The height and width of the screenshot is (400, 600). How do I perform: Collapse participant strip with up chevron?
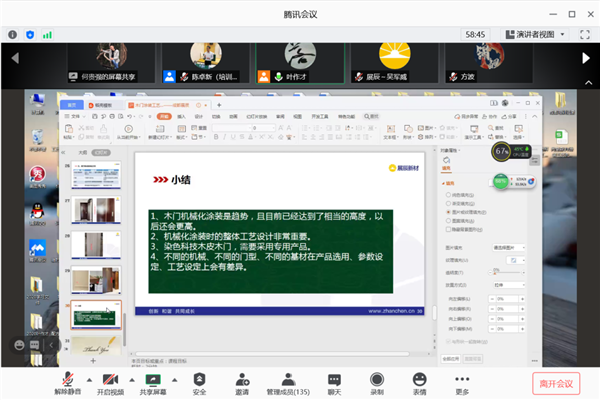(589, 83)
